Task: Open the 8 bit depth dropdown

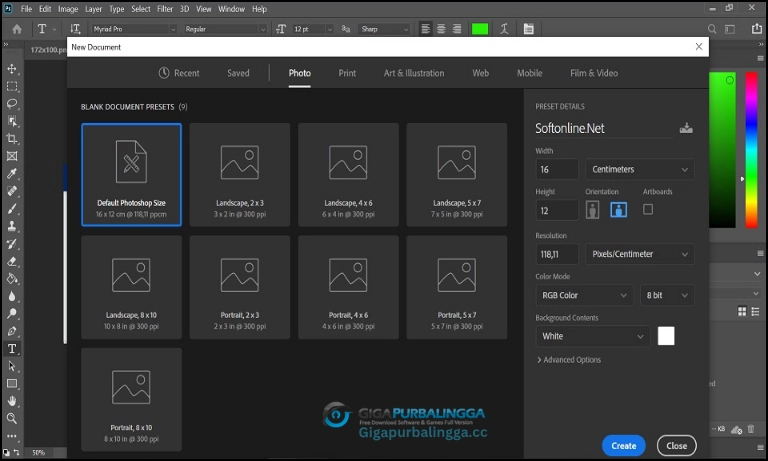Action: (667, 295)
